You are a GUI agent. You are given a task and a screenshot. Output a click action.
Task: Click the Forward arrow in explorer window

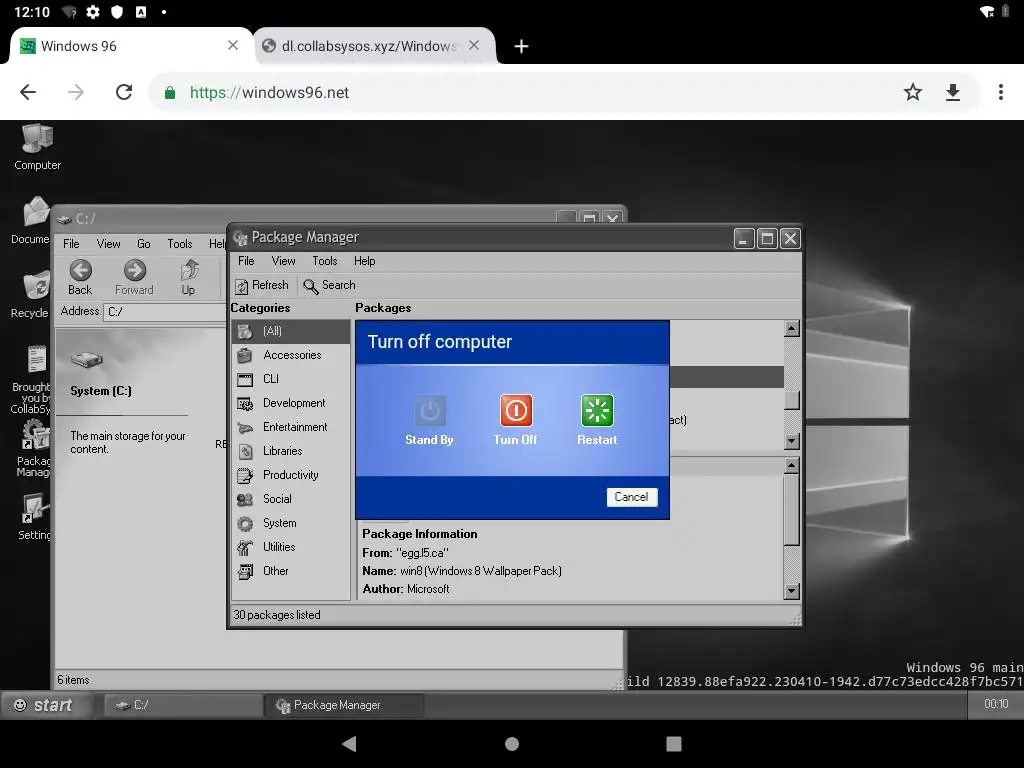[x=135, y=270]
